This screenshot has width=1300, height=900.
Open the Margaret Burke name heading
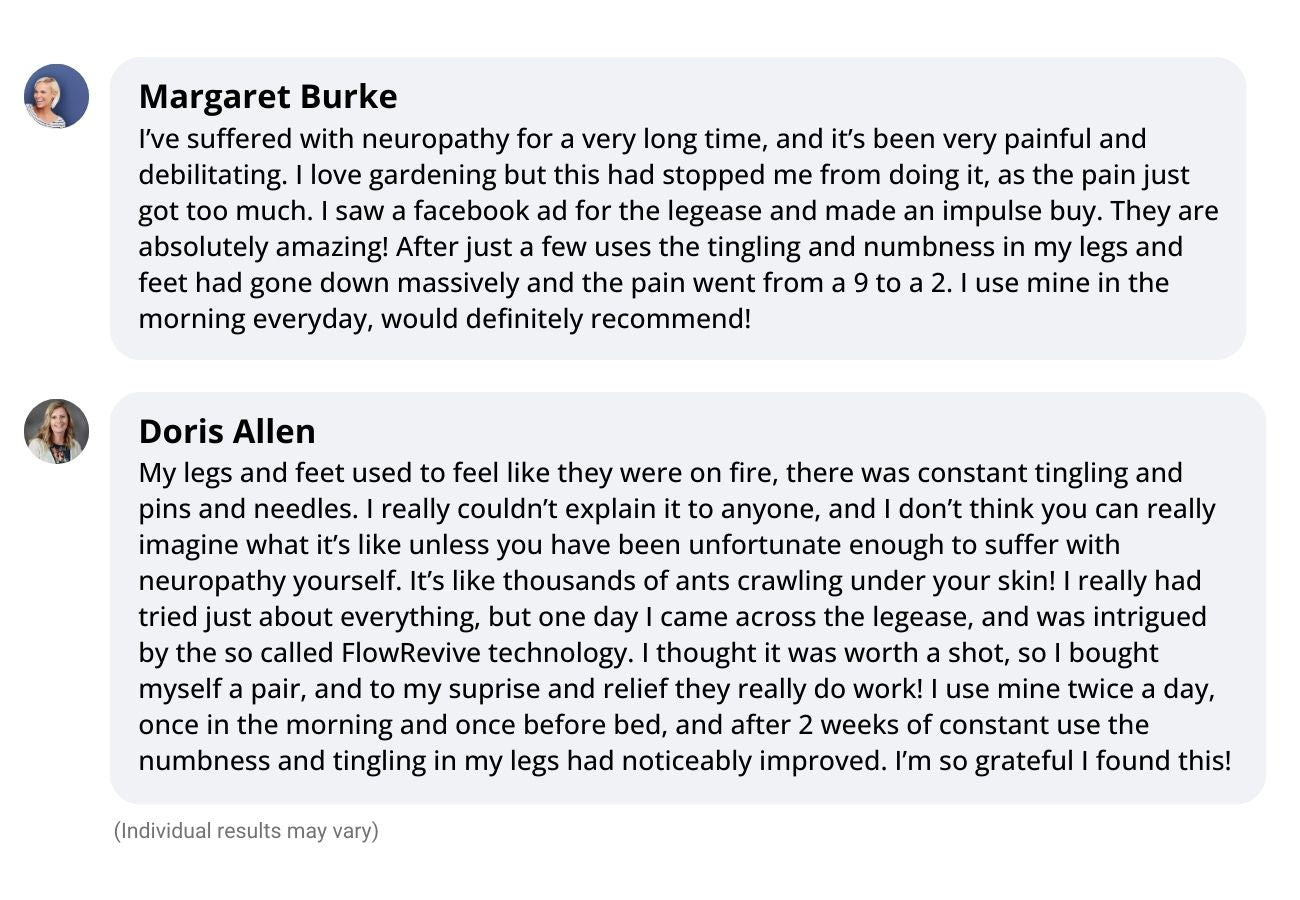click(268, 97)
